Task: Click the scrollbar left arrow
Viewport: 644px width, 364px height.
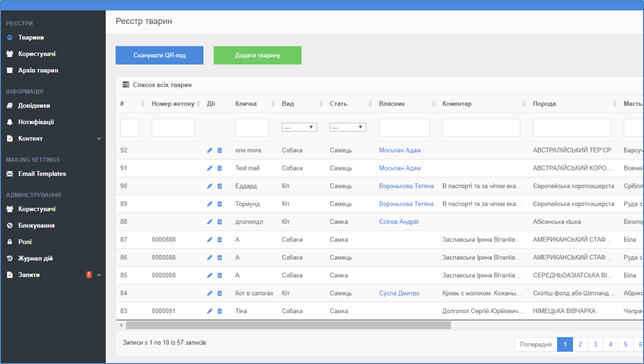Action: [x=121, y=325]
